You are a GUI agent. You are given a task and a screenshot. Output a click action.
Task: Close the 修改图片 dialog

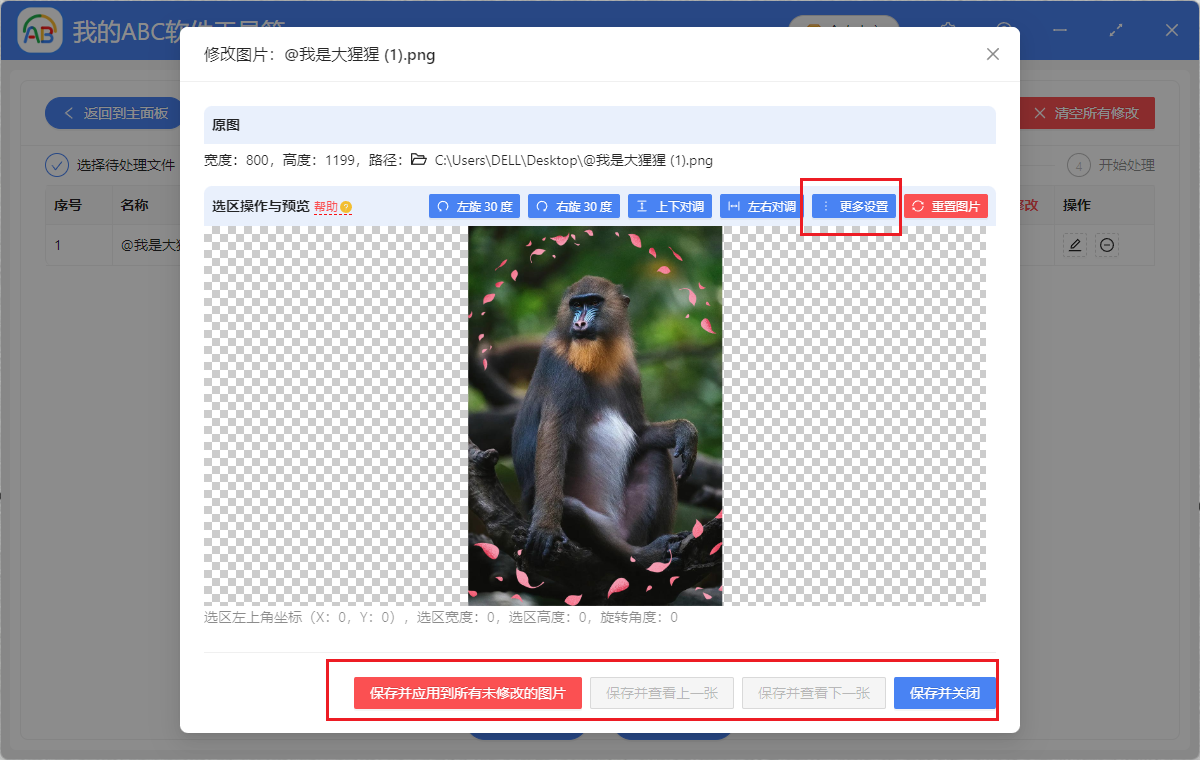tap(992, 54)
